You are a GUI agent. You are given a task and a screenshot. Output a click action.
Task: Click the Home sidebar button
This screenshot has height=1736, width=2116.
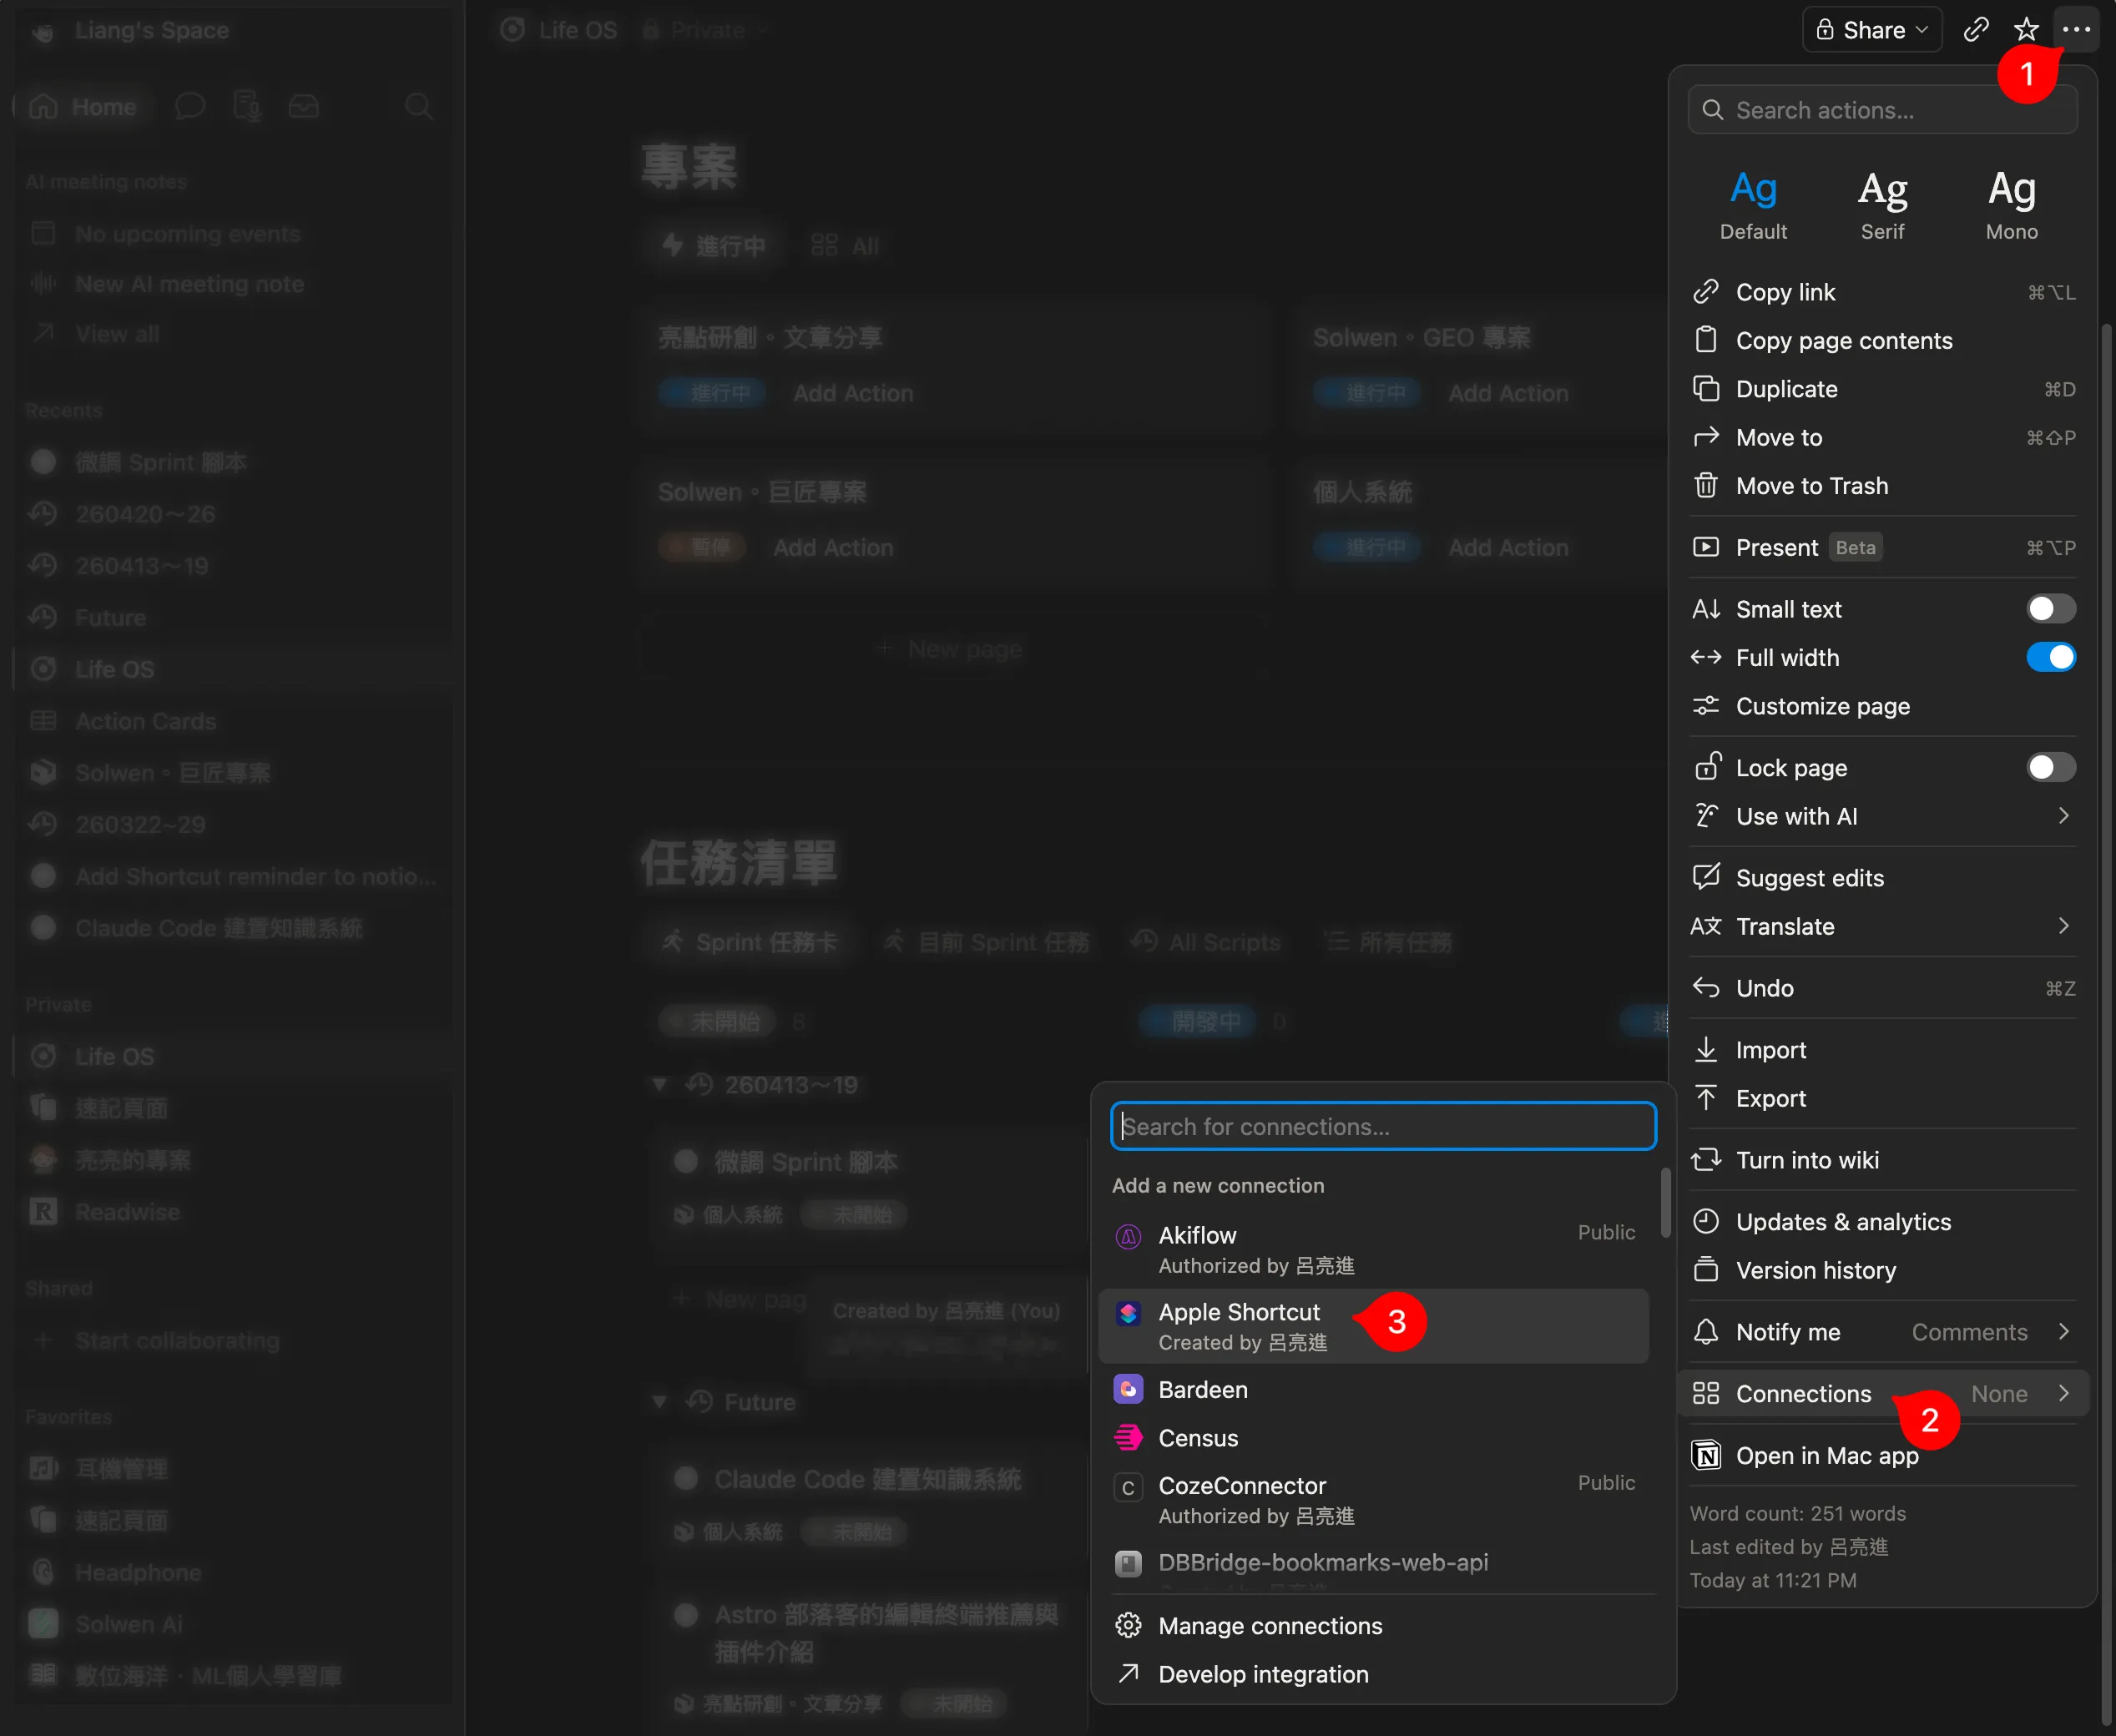click(83, 106)
